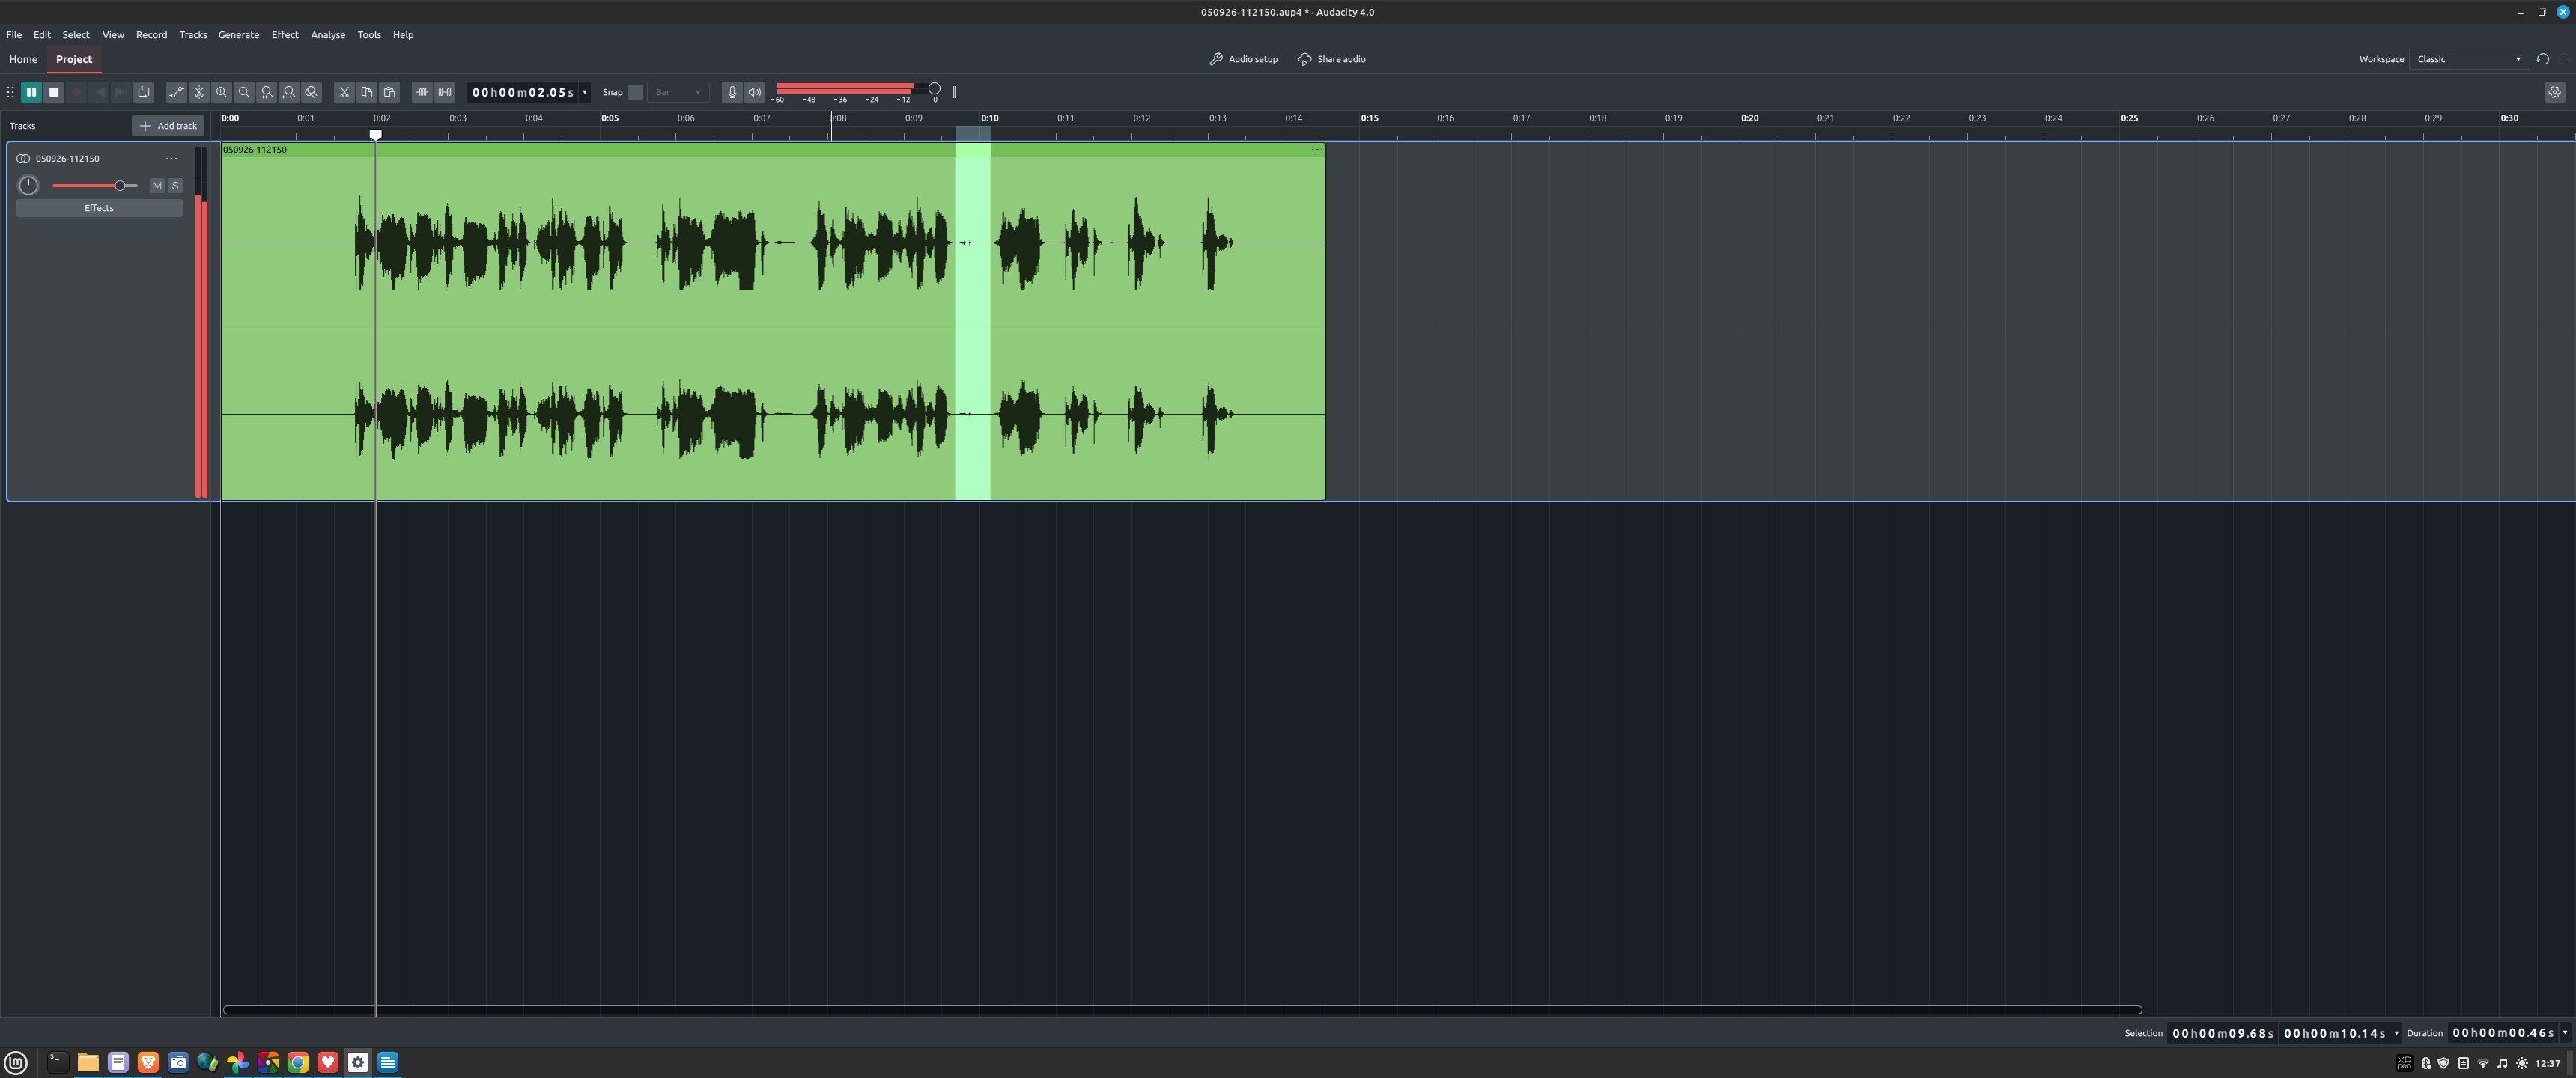This screenshot has width=2576, height=1078.
Task: Mute the 050926-112150 track
Action: pyautogui.click(x=157, y=186)
